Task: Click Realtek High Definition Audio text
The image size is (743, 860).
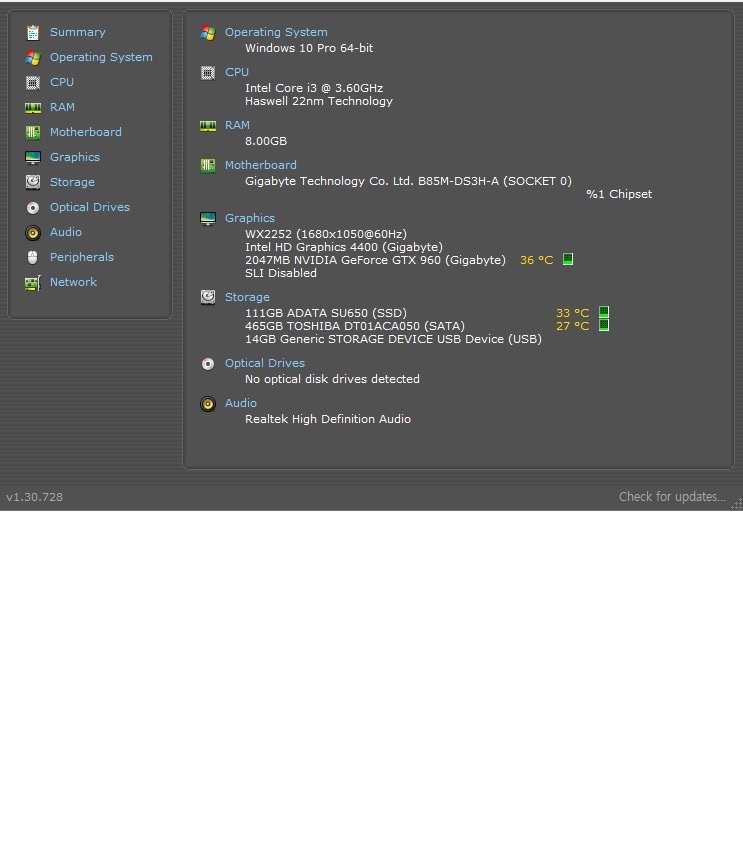Action: (x=328, y=419)
